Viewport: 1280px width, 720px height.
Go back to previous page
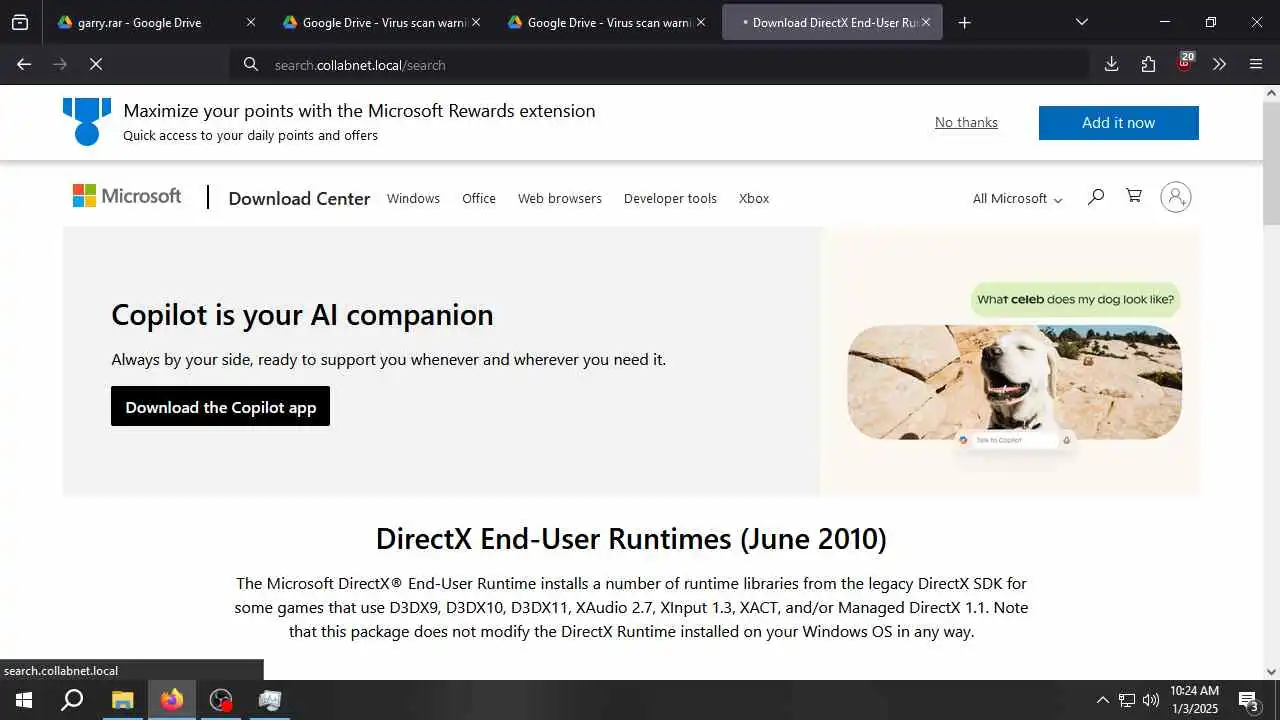click(24, 64)
